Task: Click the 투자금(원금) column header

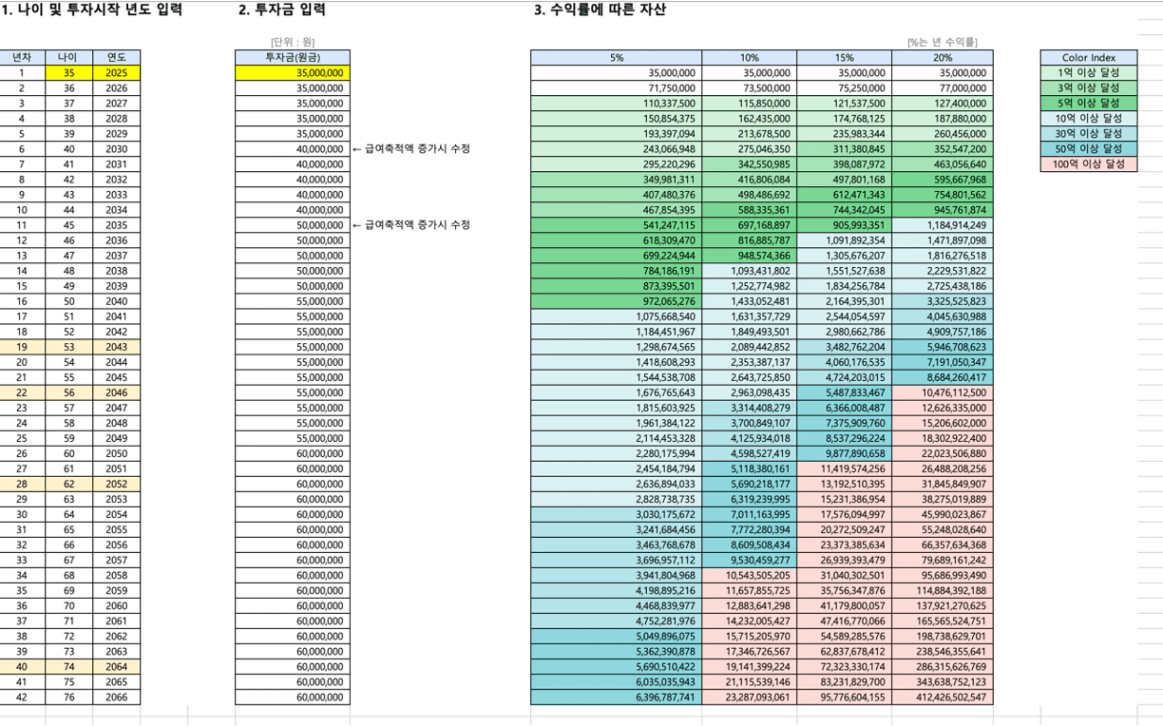Action: click(292, 57)
